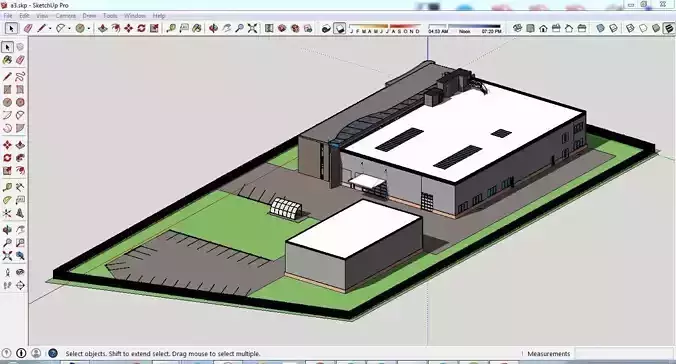Activate the Rotate tool in top toolbar

(x=141, y=28)
